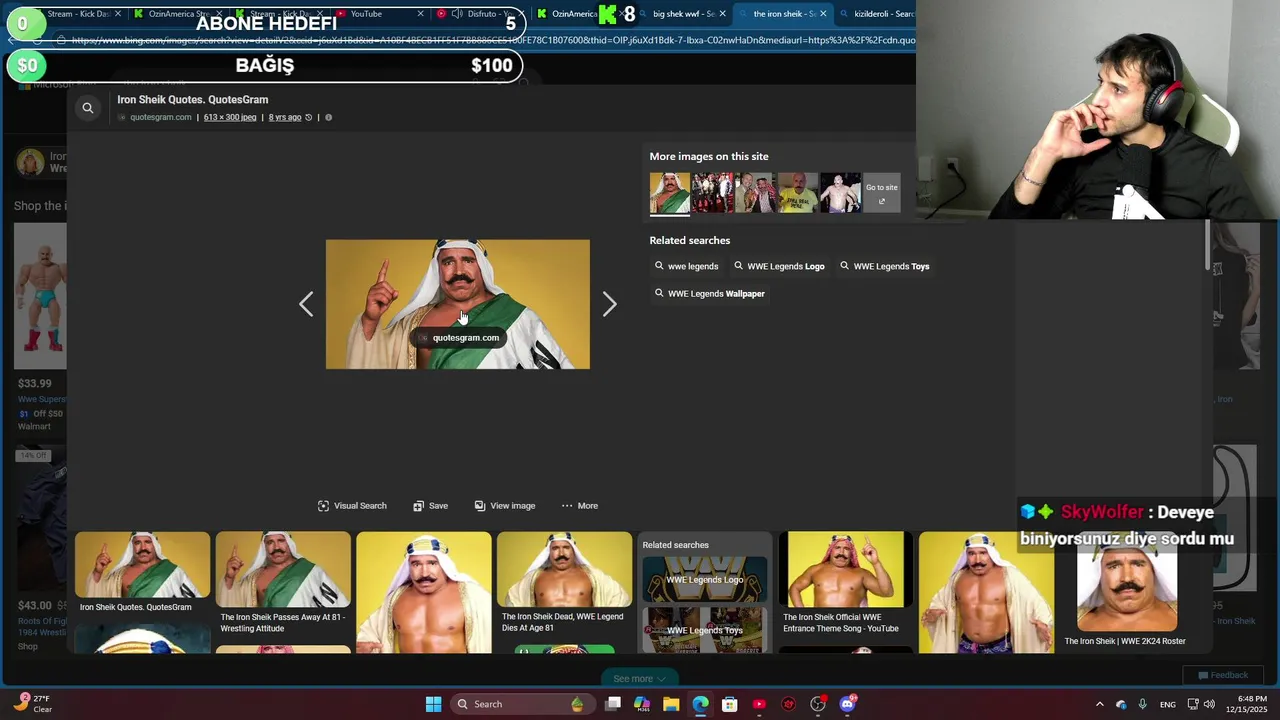Open 'The Iron Sheik Passes Away At 81' result
Image resolution: width=1280 pixels, height=720 pixels.
pos(283,570)
